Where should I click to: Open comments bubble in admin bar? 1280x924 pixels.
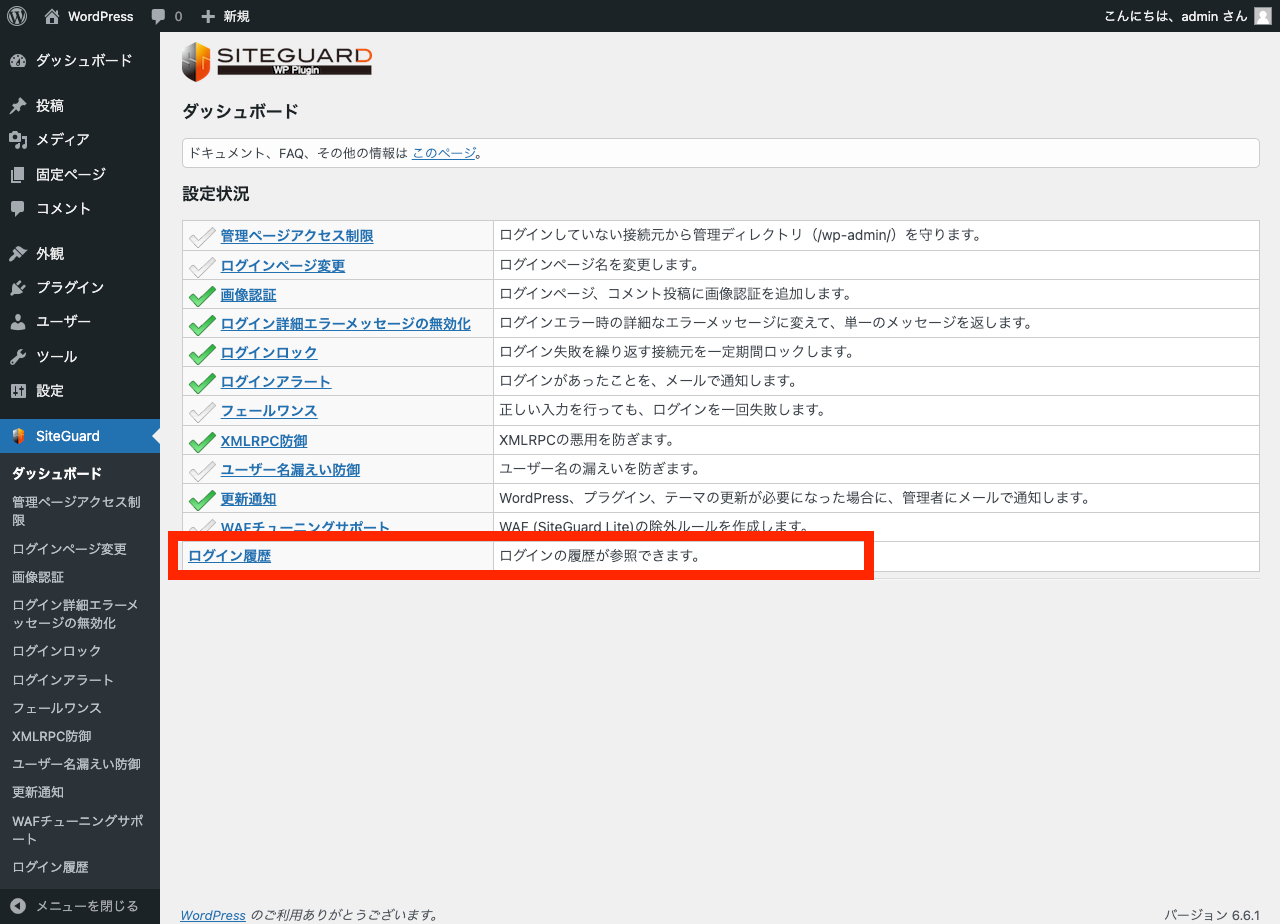tap(166, 16)
